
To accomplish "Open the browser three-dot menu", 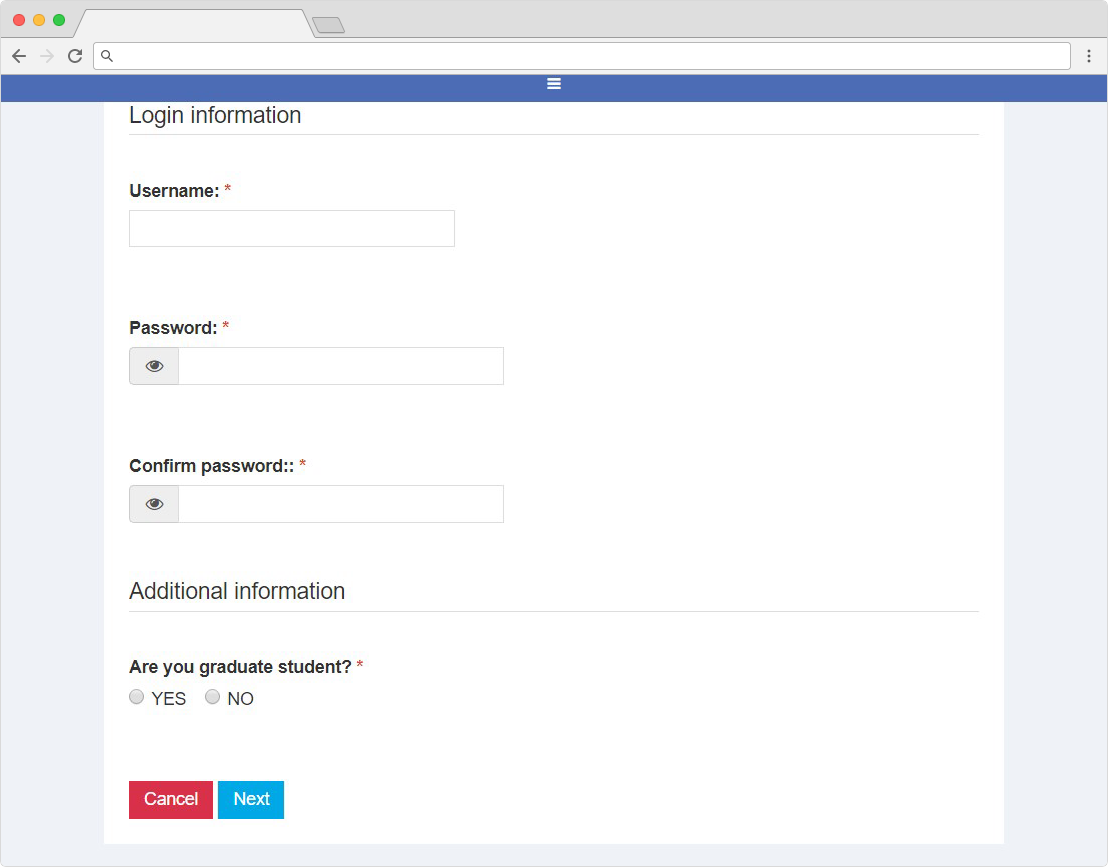I will [1089, 56].
